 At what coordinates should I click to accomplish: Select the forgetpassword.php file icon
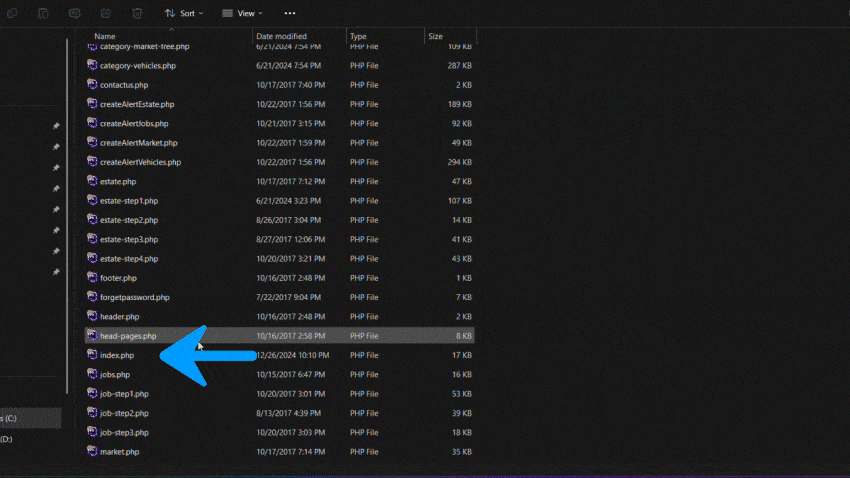tap(92, 297)
